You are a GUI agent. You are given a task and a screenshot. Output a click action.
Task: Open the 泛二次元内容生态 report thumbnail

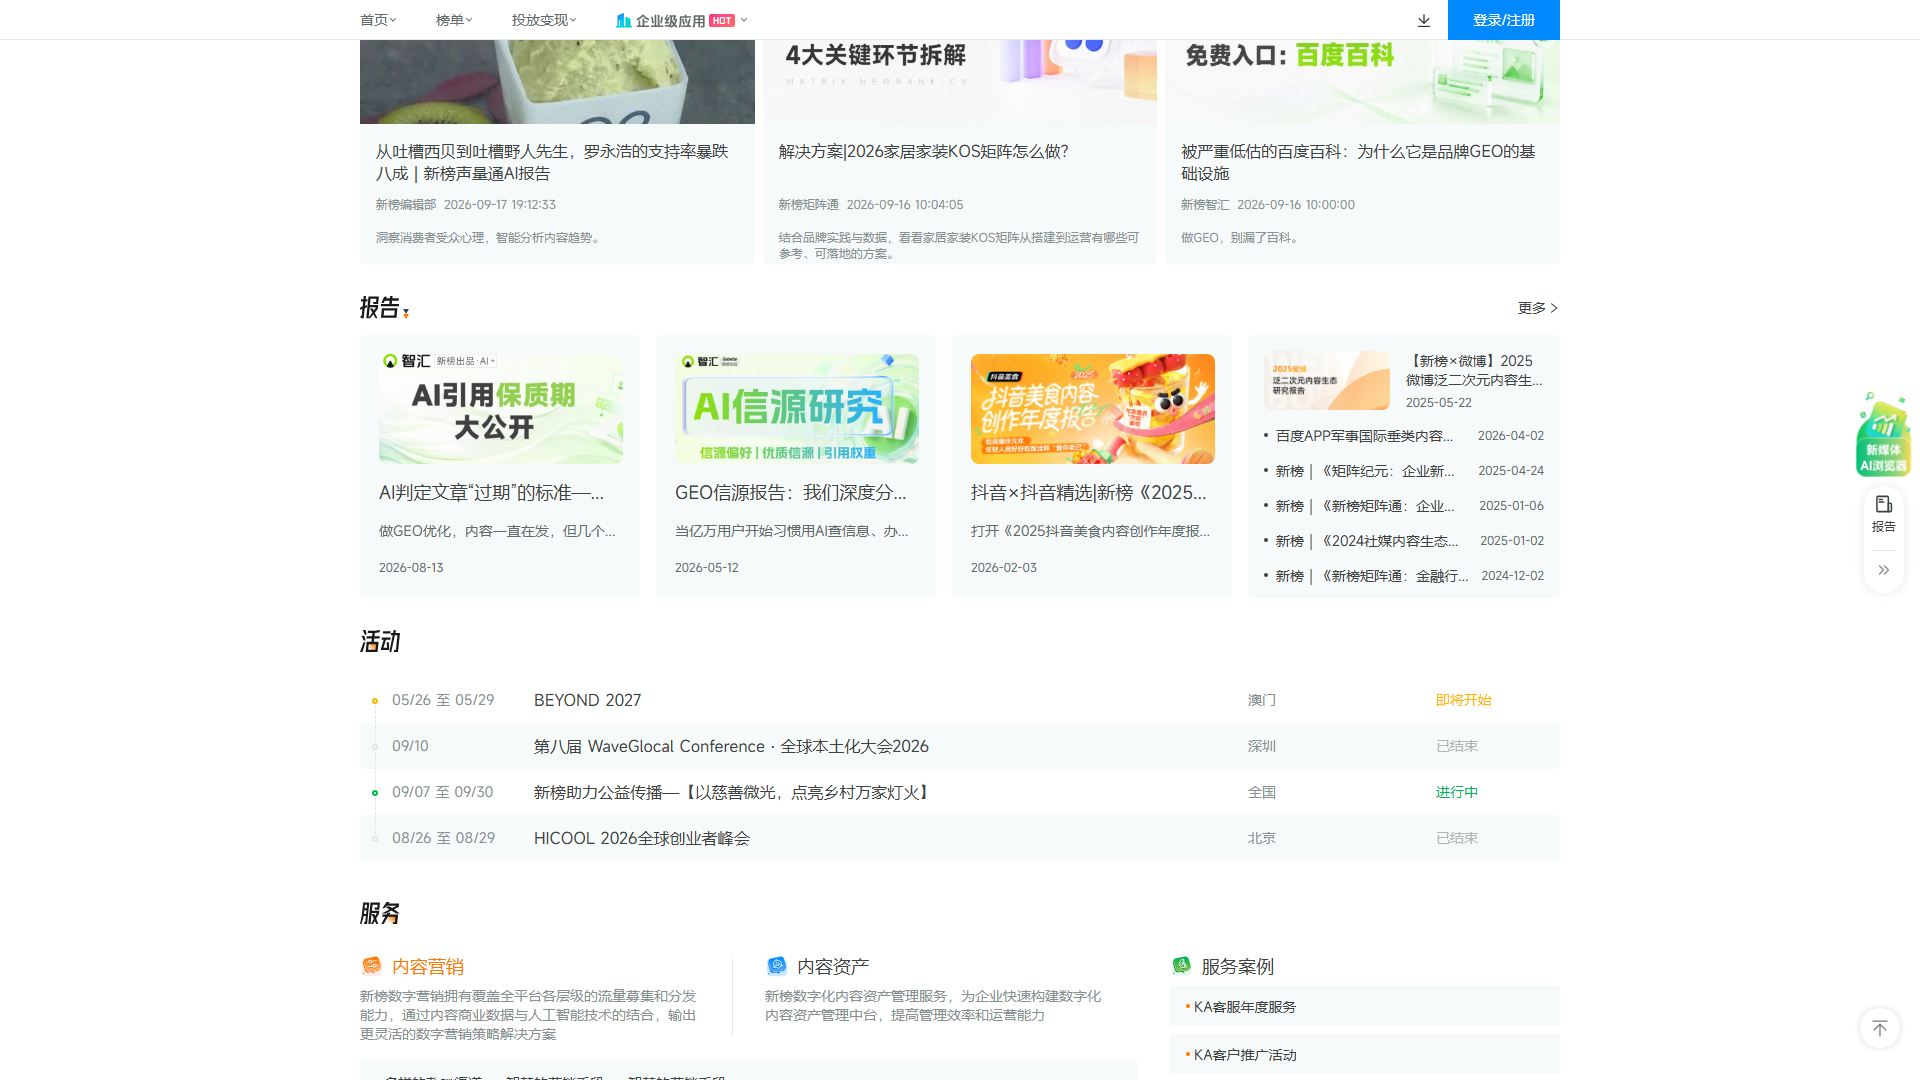(1327, 380)
